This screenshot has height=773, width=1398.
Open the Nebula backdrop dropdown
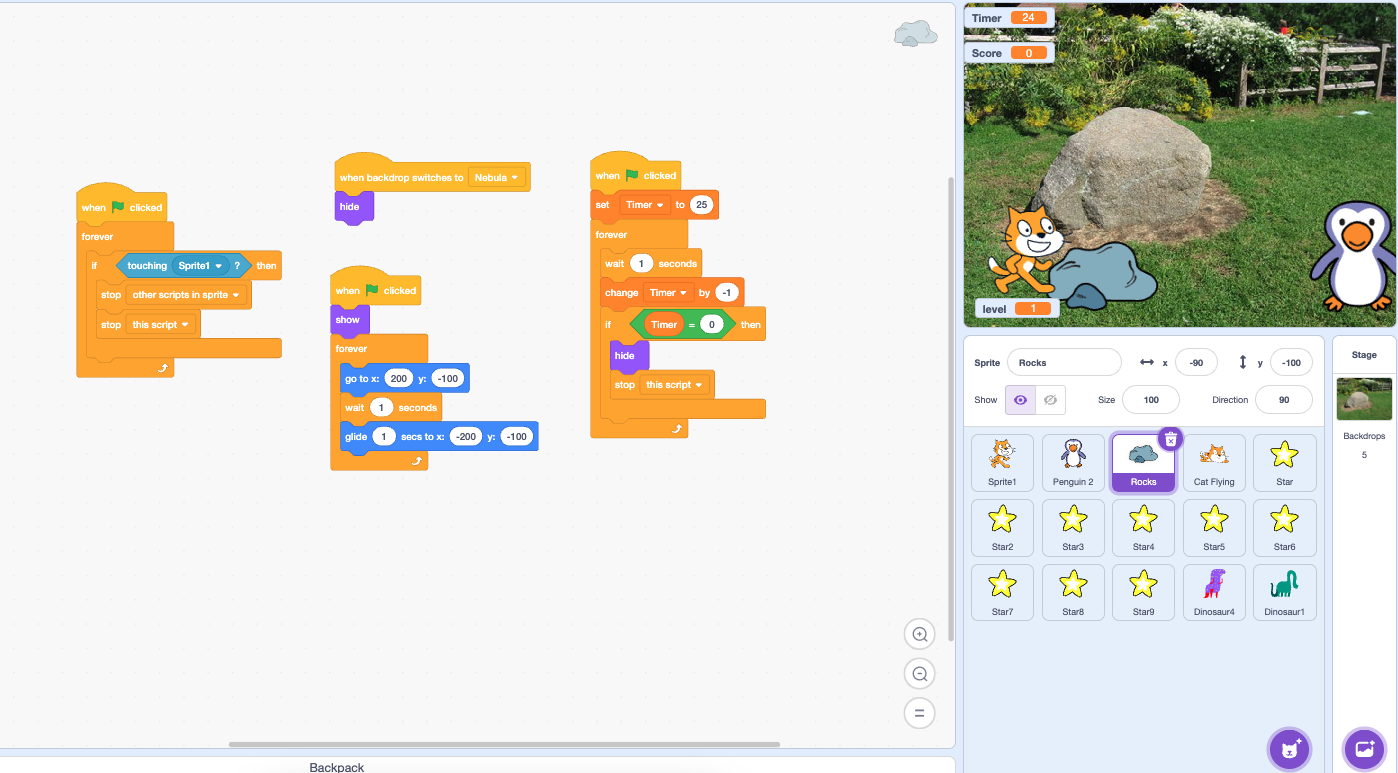click(x=497, y=177)
